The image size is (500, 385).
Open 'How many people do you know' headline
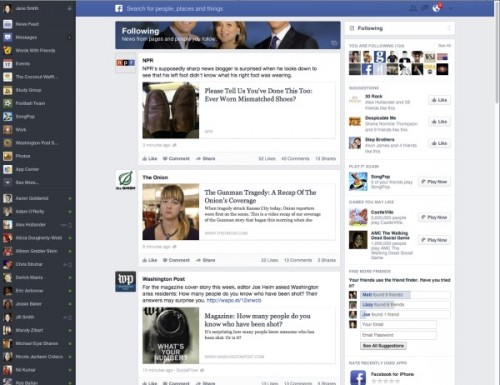257,320
